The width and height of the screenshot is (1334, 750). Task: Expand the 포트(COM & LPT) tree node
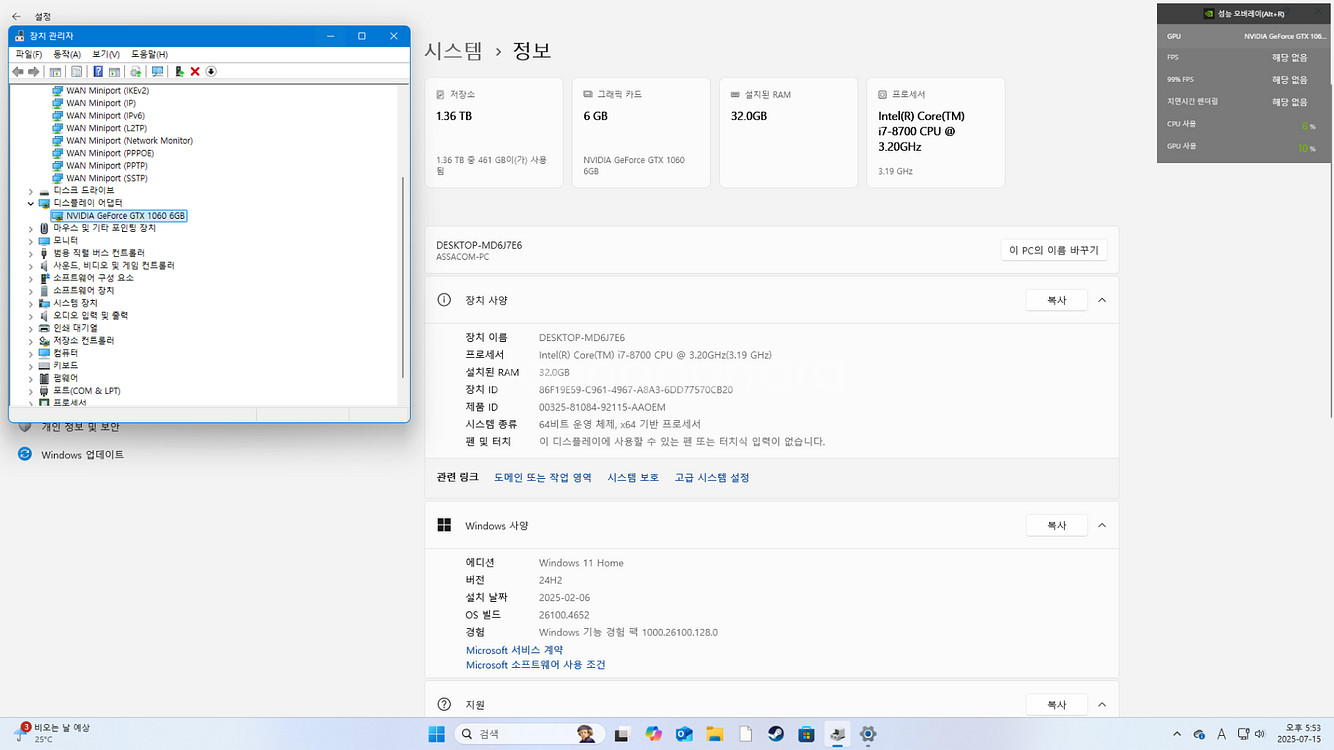pyautogui.click(x=31, y=390)
